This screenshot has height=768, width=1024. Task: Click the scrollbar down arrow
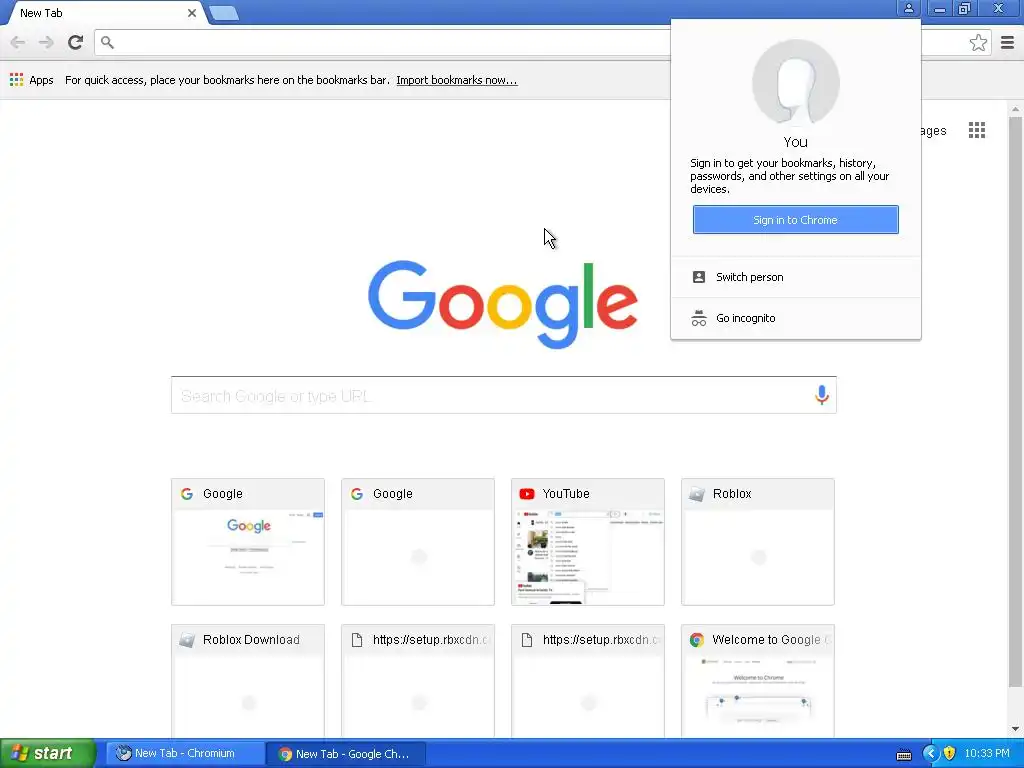pyautogui.click(x=1015, y=729)
